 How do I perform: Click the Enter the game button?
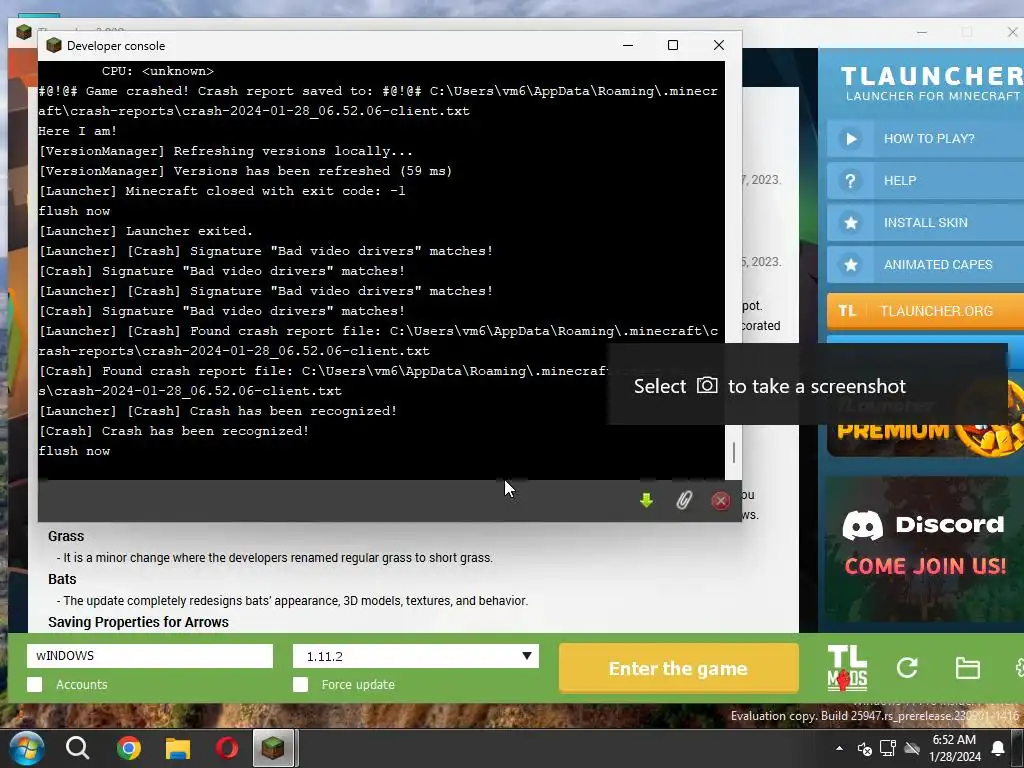pyautogui.click(x=679, y=668)
